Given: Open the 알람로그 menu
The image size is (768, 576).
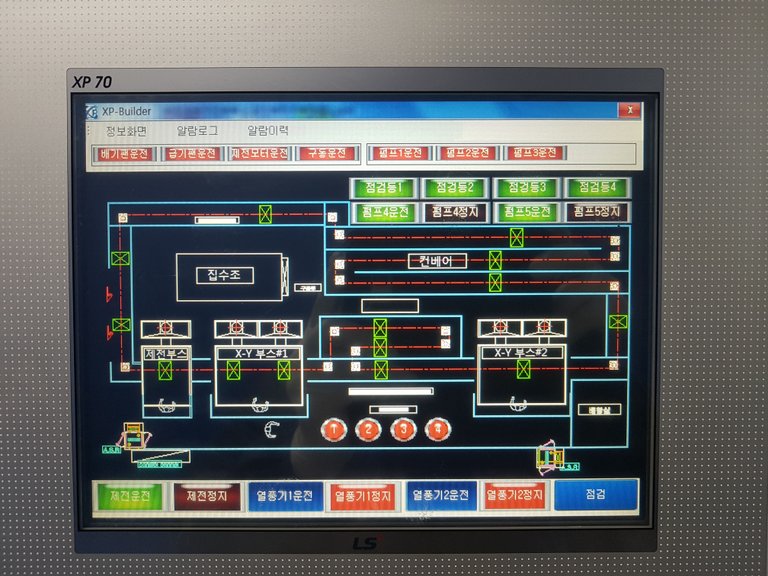Looking at the screenshot, I should (197, 131).
